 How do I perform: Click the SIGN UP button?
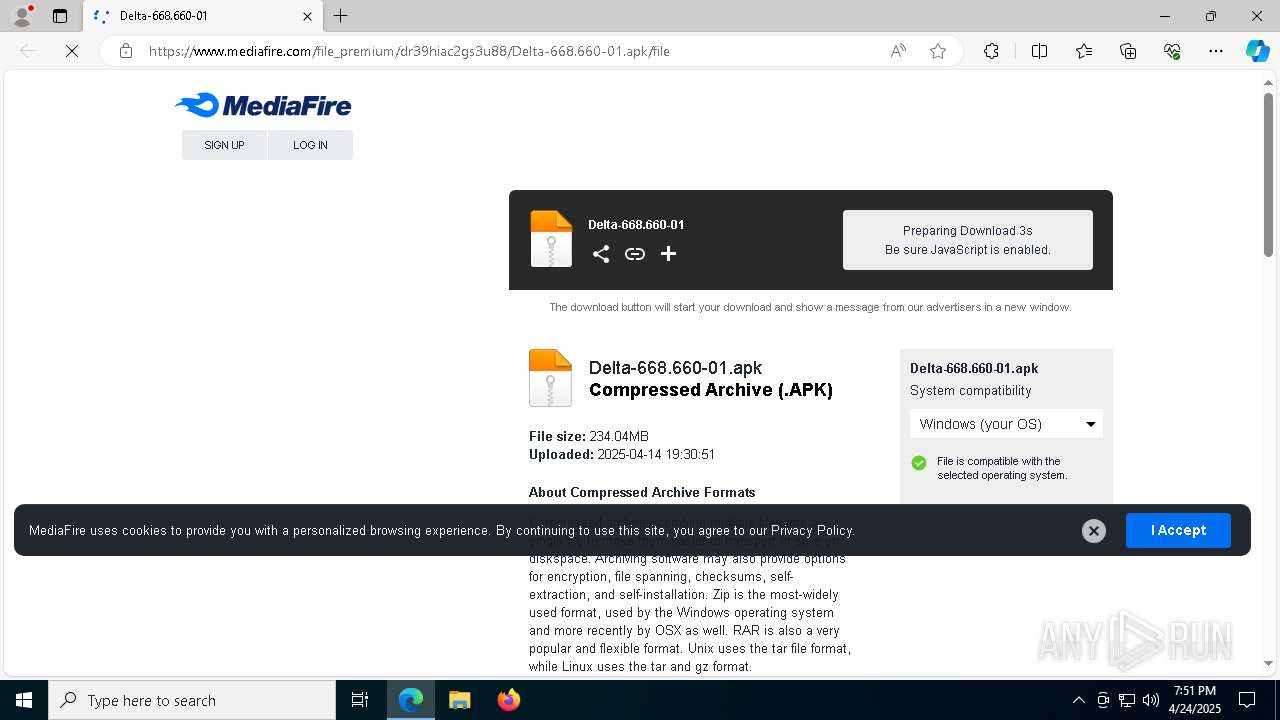click(x=224, y=145)
